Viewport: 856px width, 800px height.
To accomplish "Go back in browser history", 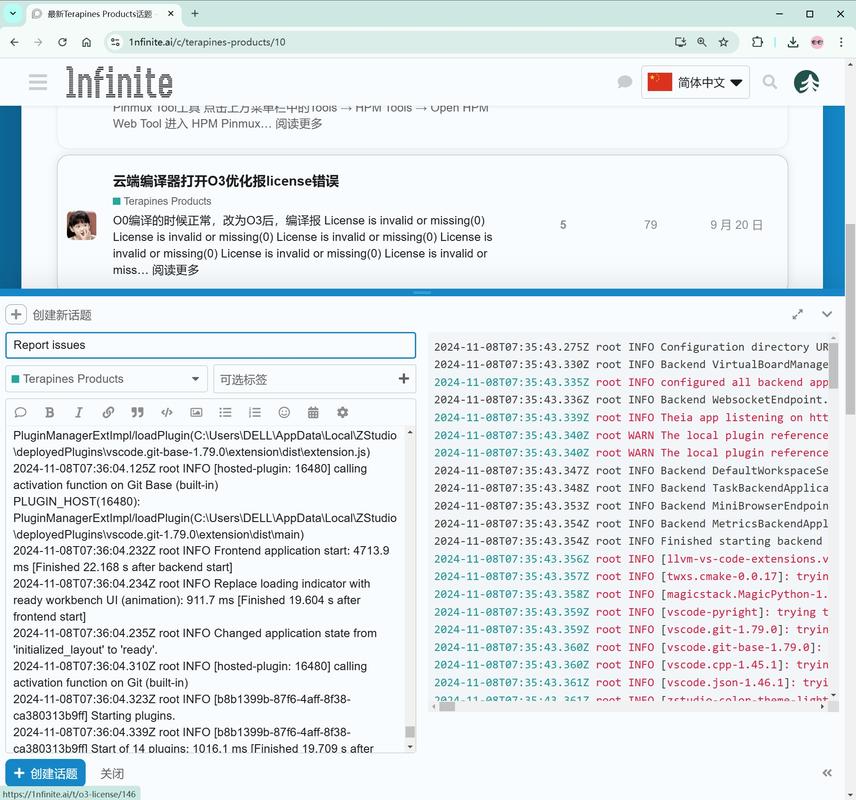I will coord(15,42).
